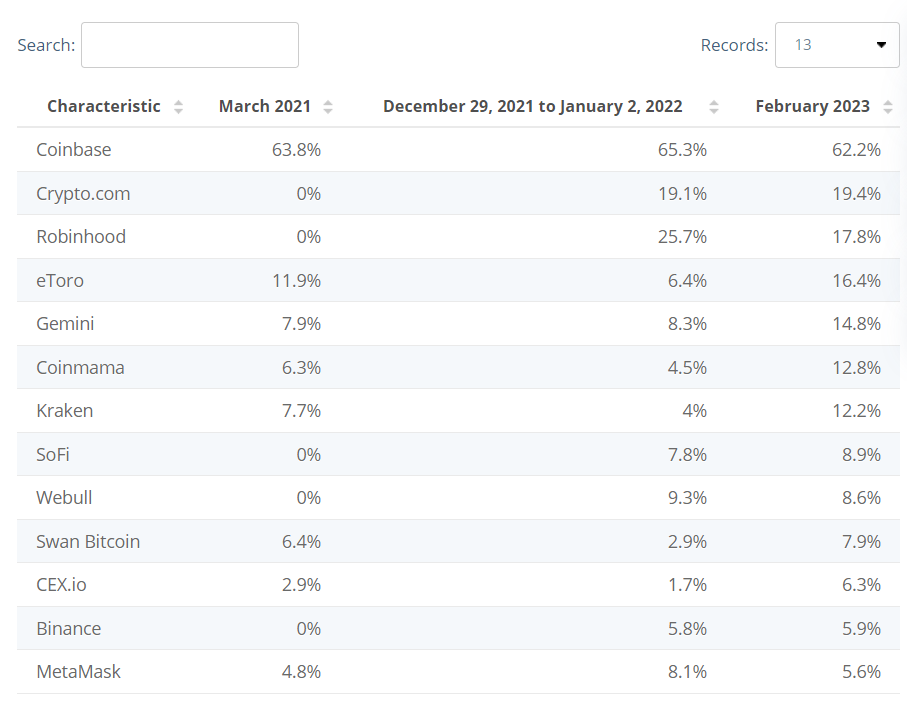
Task: Click the MetaMask row label
Action: pos(78,672)
